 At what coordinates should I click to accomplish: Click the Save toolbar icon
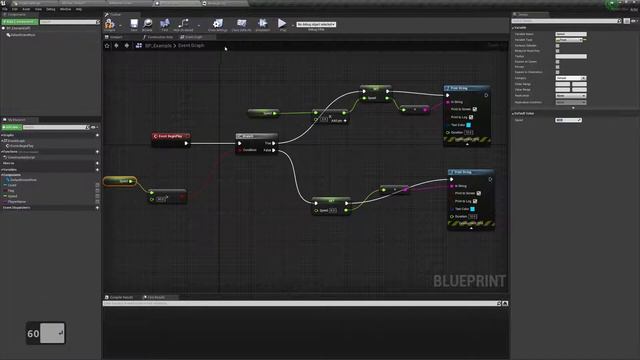(134, 24)
